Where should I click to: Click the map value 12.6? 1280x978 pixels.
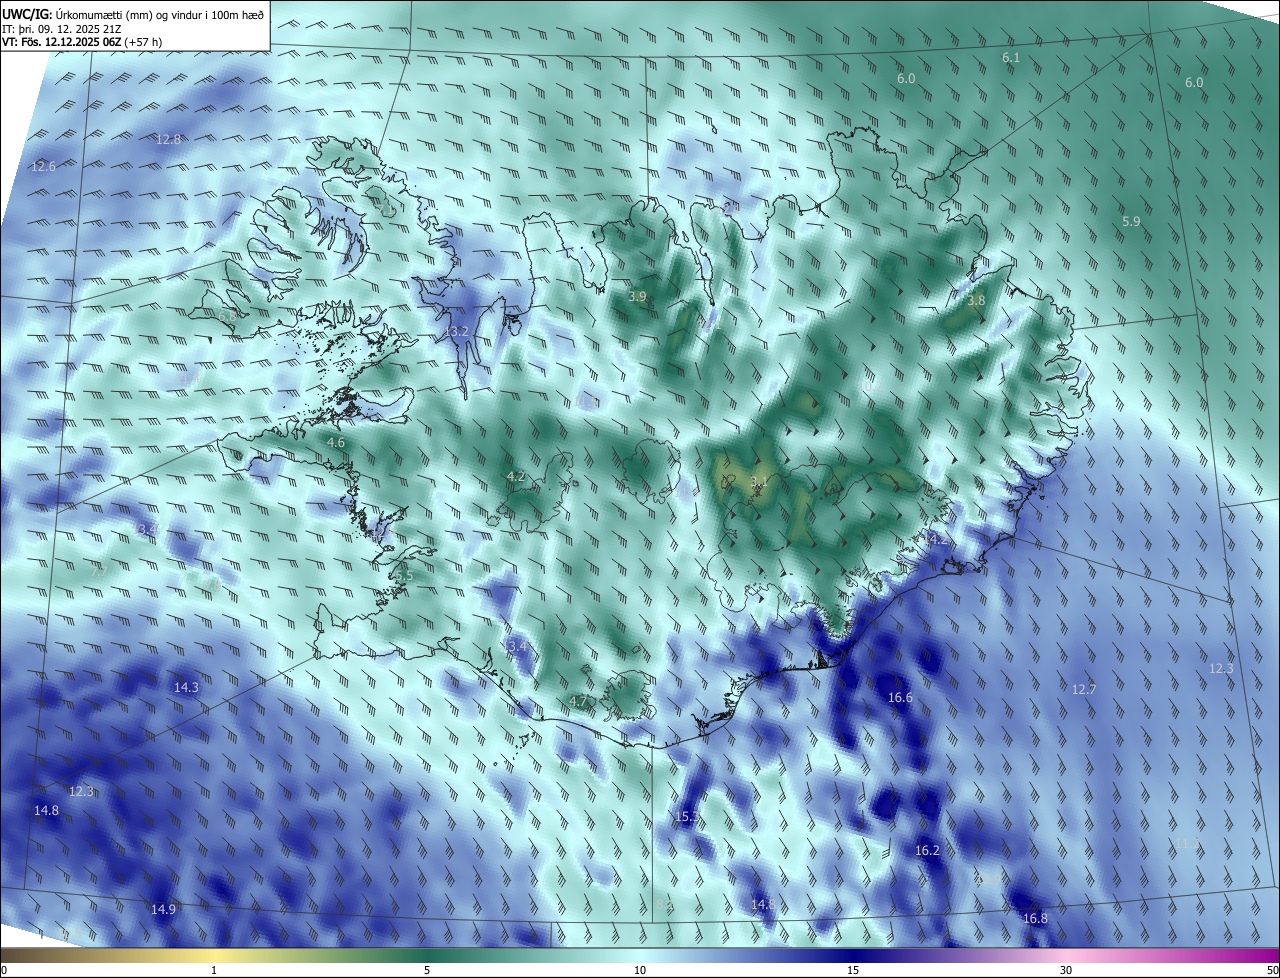click(x=43, y=167)
